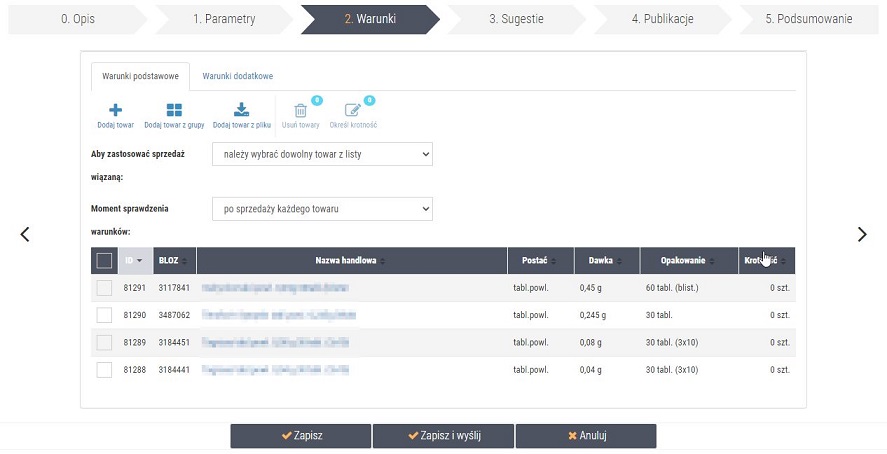Image resolution: width=887 pixels, height=454 pixels.
Task: Go to next step with right arrow
Action: (862, 234)
